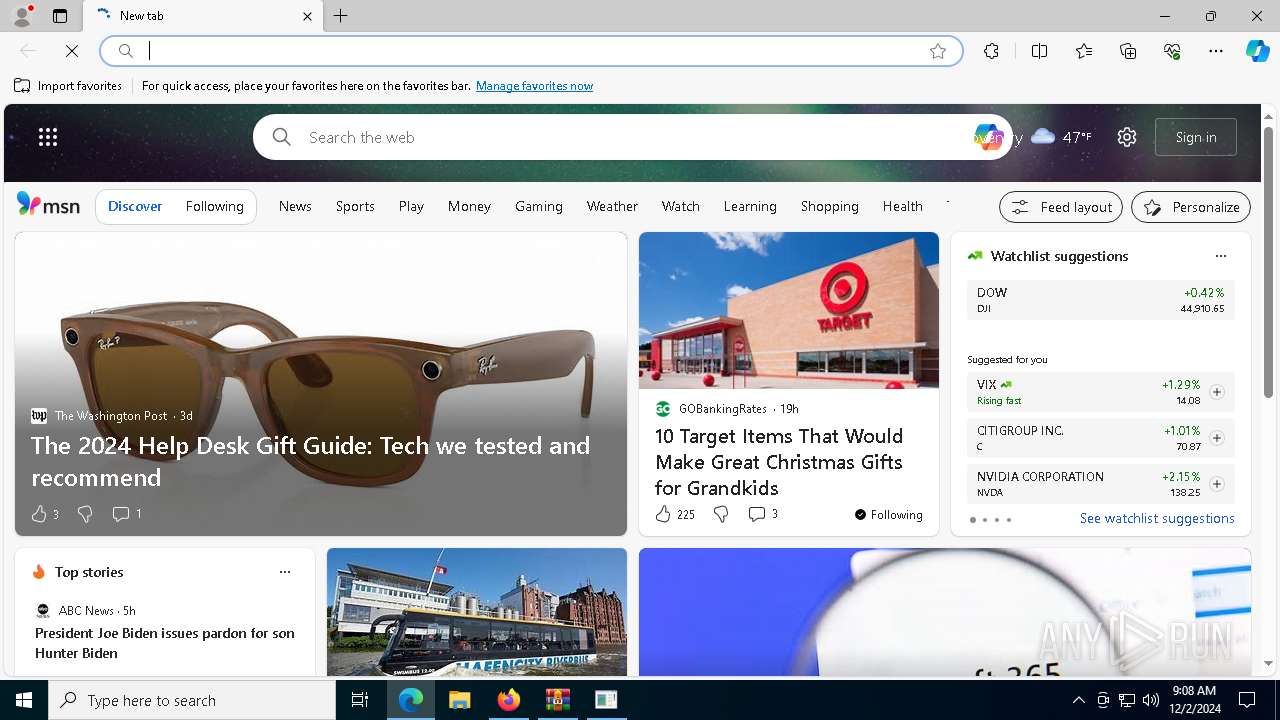Dislike the Gift Guide article
This screenshot has height=720, width=1280.
point(85,514)
